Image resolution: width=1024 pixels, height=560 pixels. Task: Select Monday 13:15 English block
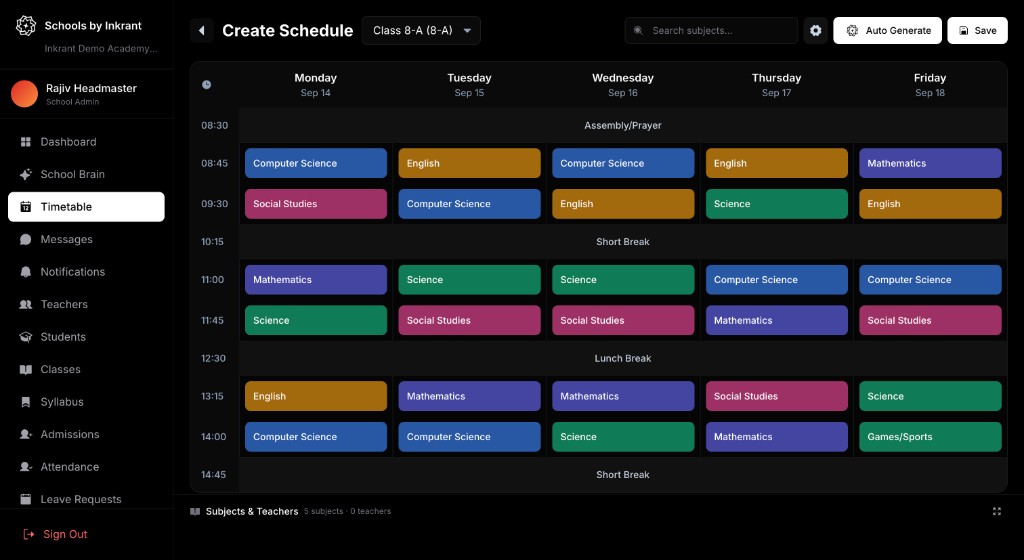pyautogui.click(x=316, y=396)
